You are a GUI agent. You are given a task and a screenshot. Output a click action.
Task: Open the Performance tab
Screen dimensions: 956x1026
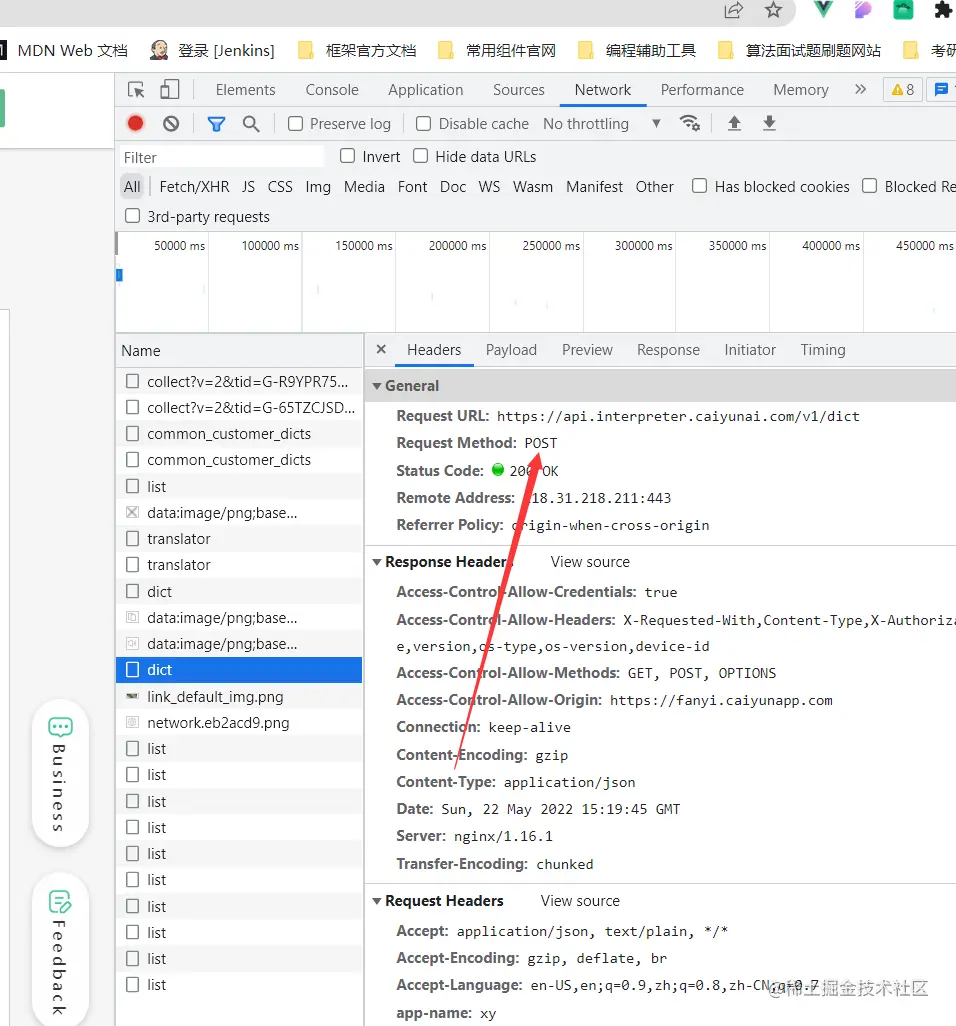coord(702,90)
